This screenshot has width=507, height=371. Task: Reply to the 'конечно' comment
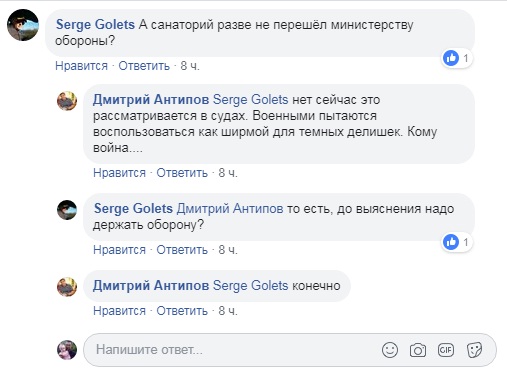[x=182, y=311]
